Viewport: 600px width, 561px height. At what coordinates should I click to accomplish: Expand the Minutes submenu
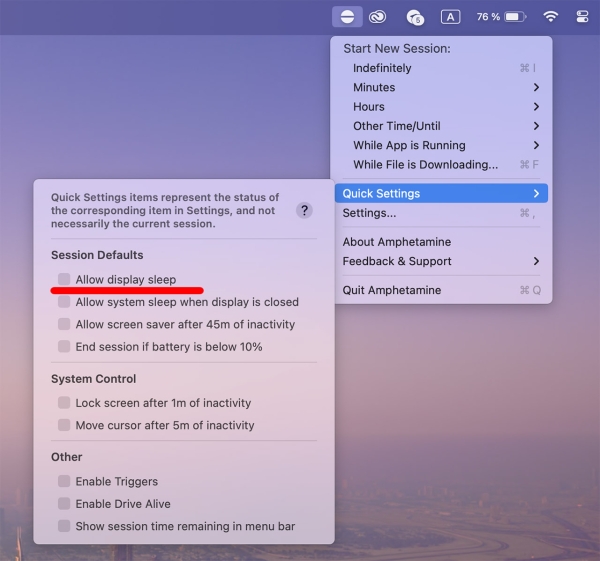pyautogui.click(x=441, y=87)
